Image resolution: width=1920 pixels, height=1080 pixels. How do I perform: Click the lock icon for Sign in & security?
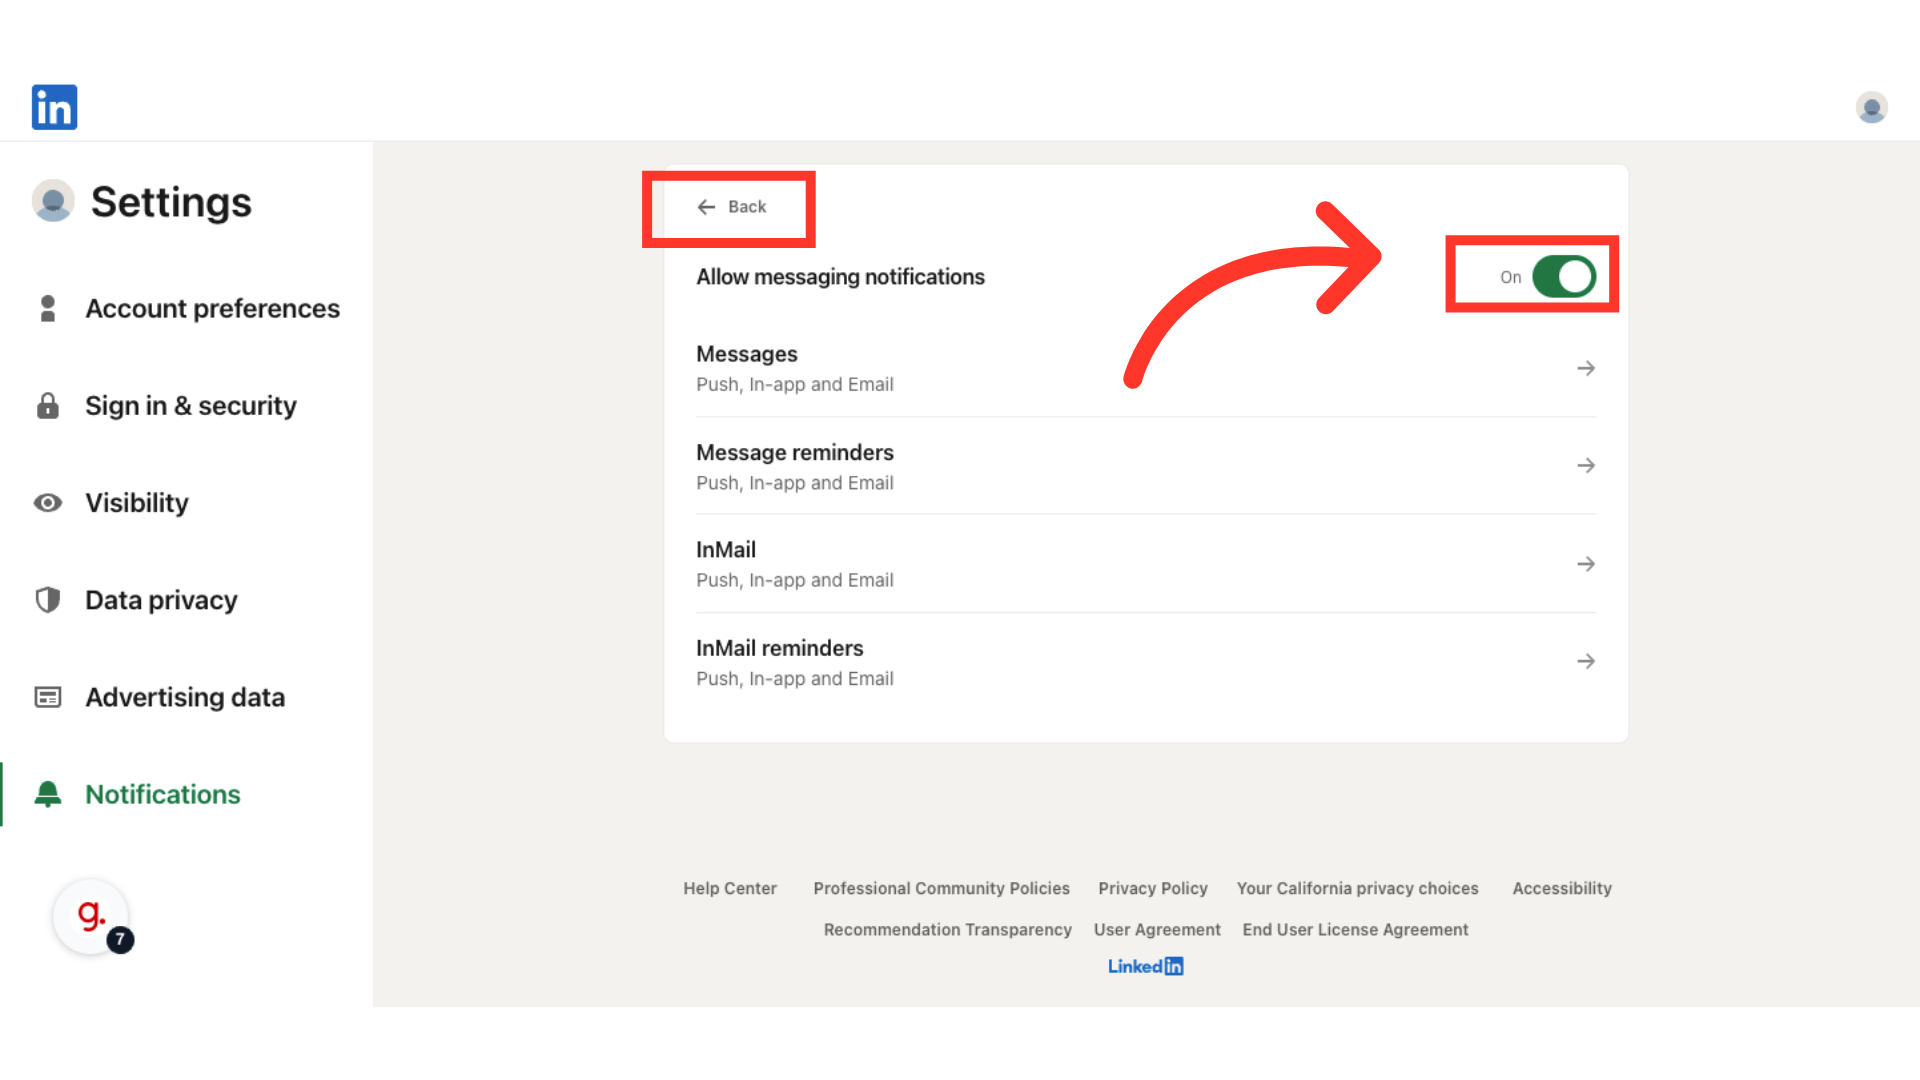click(x=47, y=406)
